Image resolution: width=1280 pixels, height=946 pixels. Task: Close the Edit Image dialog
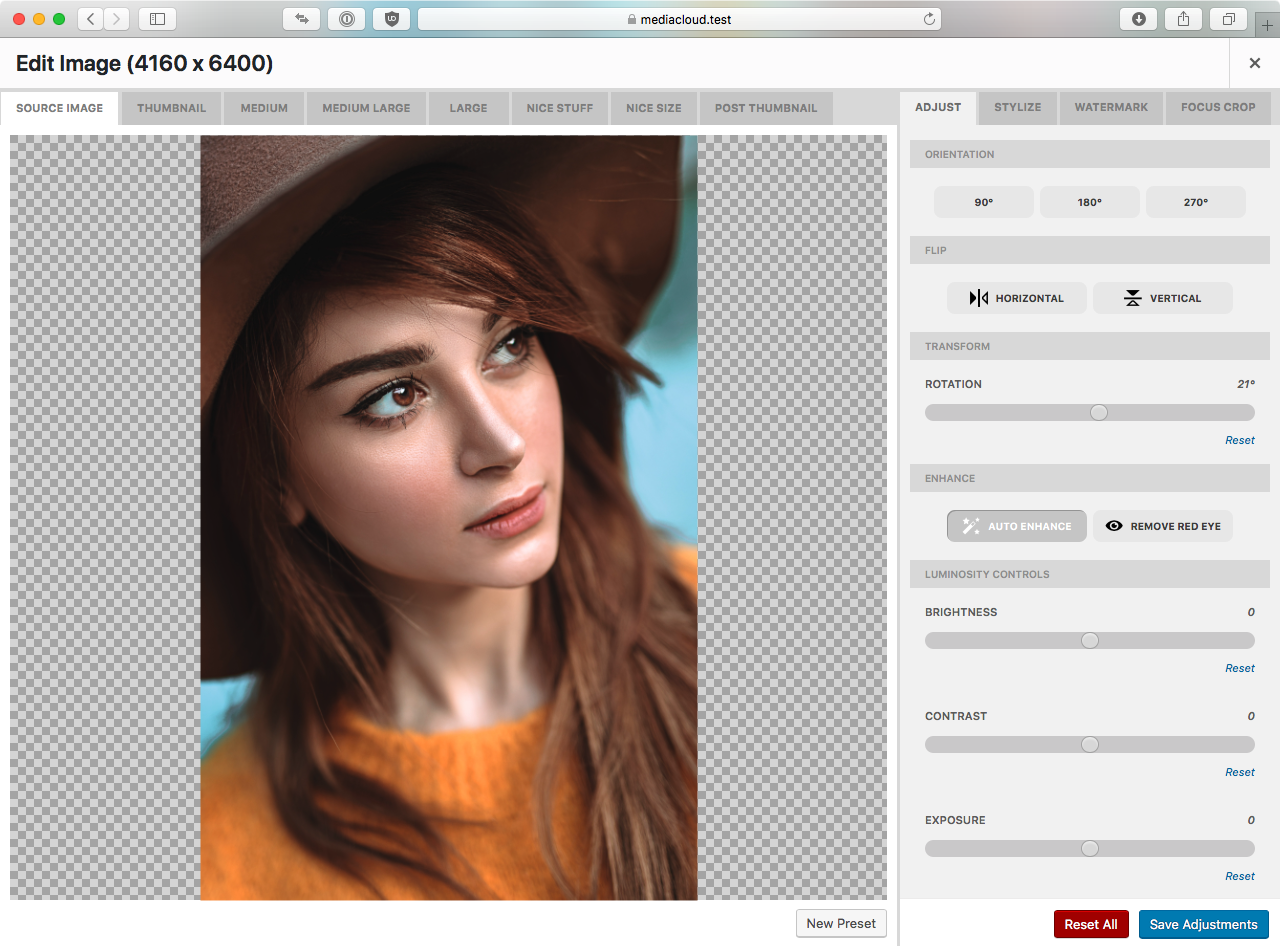coord(1254,63)
